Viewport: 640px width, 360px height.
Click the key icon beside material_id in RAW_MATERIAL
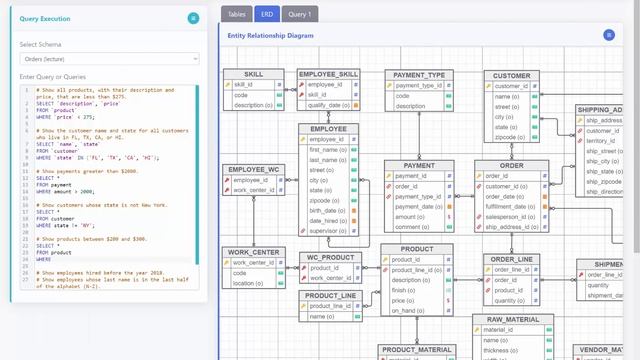coord(477,330)
